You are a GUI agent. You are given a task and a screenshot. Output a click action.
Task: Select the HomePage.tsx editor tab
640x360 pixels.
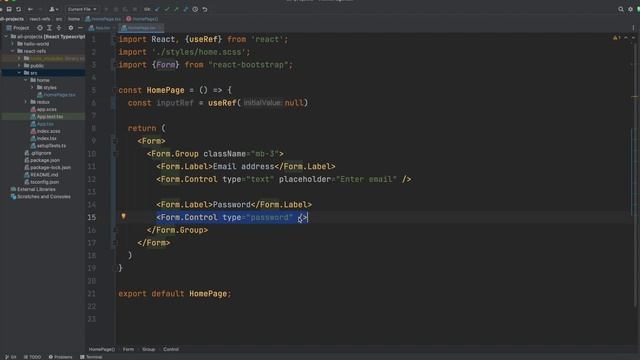[x=141, y=28]
